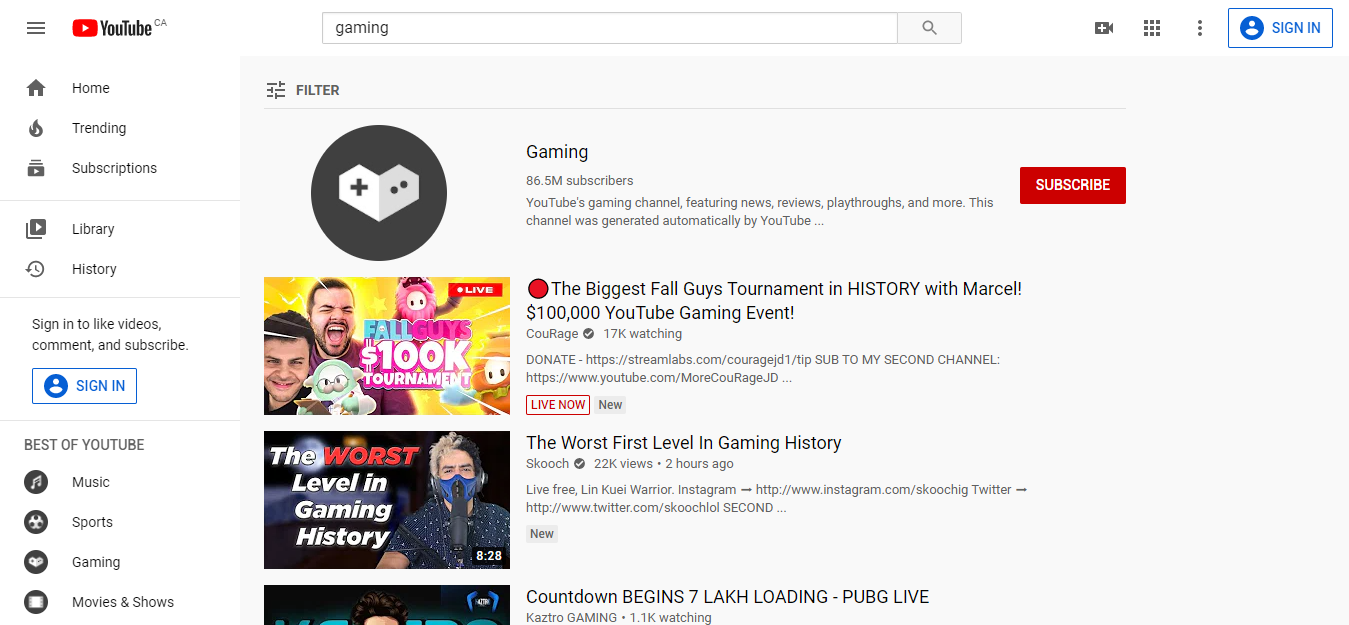Open Subscriptions from the sidebar
The image size is (1349, 625).
pos(120,168)
